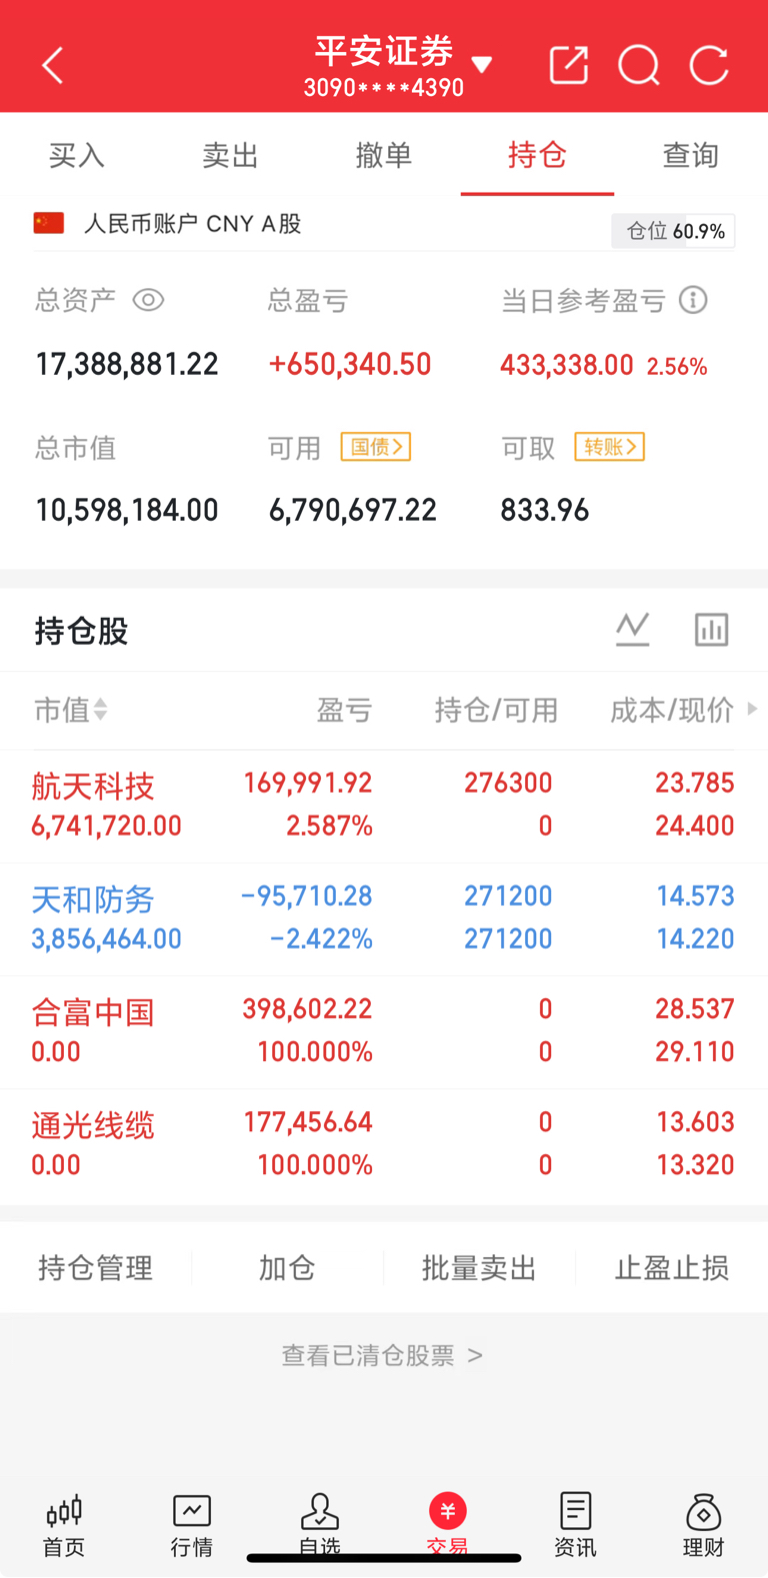This screenshot has width=768, height=1578.
Task: Click the 成本/现价 column header
Action: [x=672, y=710]
